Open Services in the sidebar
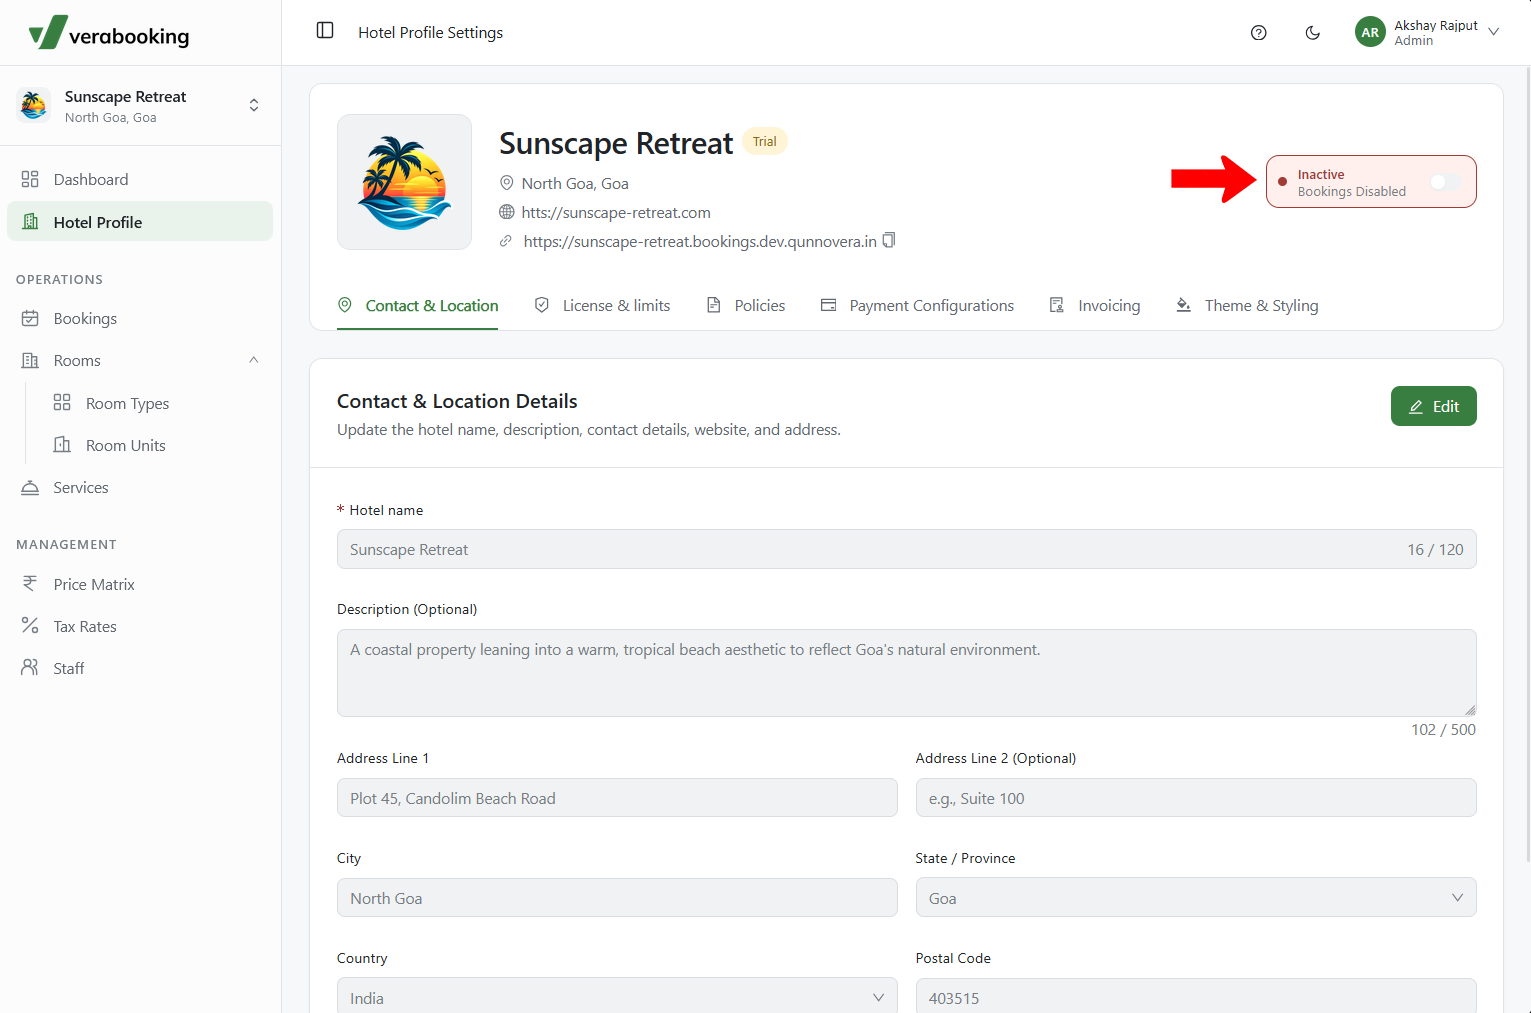The image size is (1531, 1013). [140, 487]
